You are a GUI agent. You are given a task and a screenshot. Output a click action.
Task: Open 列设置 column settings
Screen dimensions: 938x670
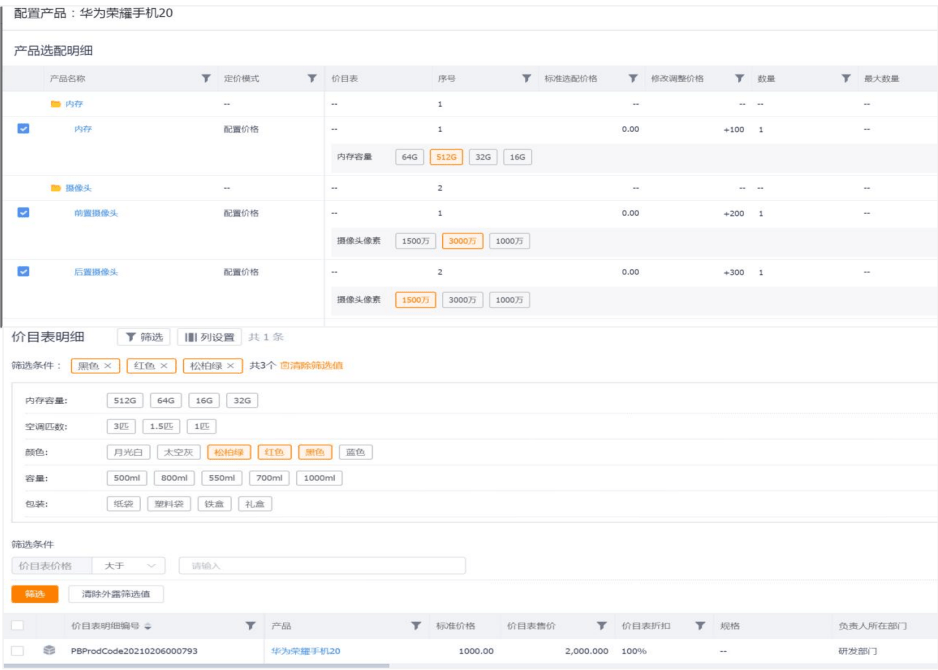point(209,338)
